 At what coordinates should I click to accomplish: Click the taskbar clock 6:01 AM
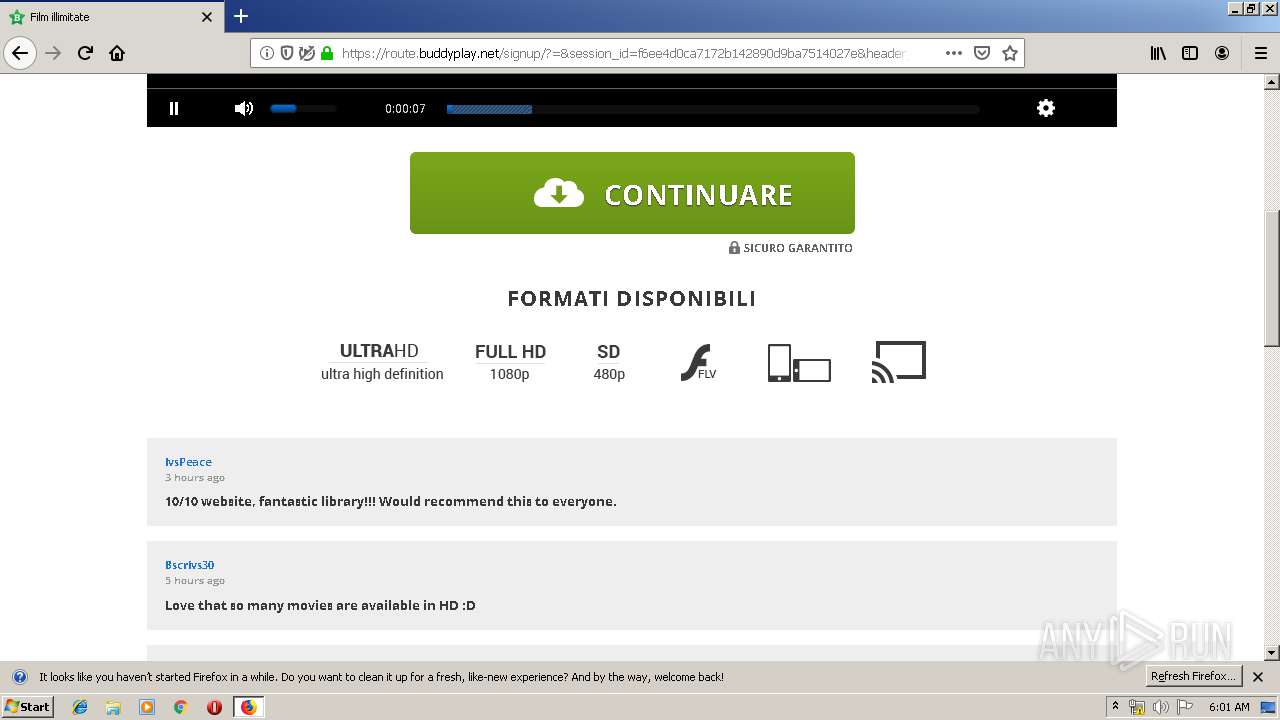1229,707
